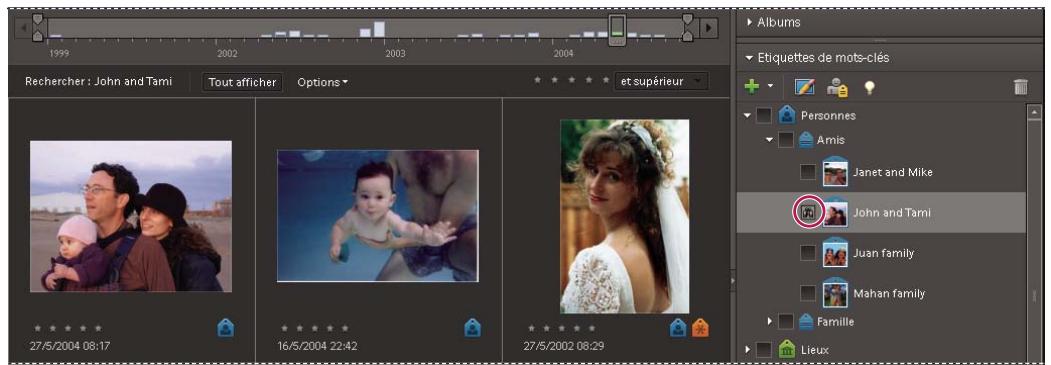1051x365 pixels.
Task: Click the first star in rating filter
Action: pos(538,80)
